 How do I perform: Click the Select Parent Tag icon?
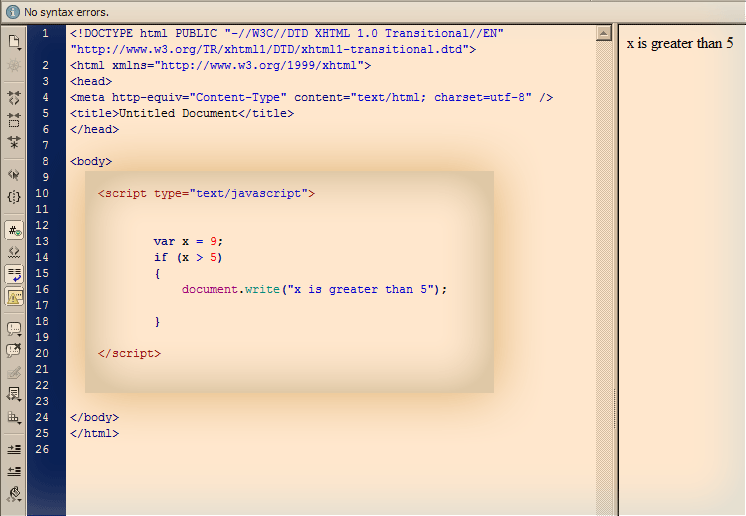14,175
